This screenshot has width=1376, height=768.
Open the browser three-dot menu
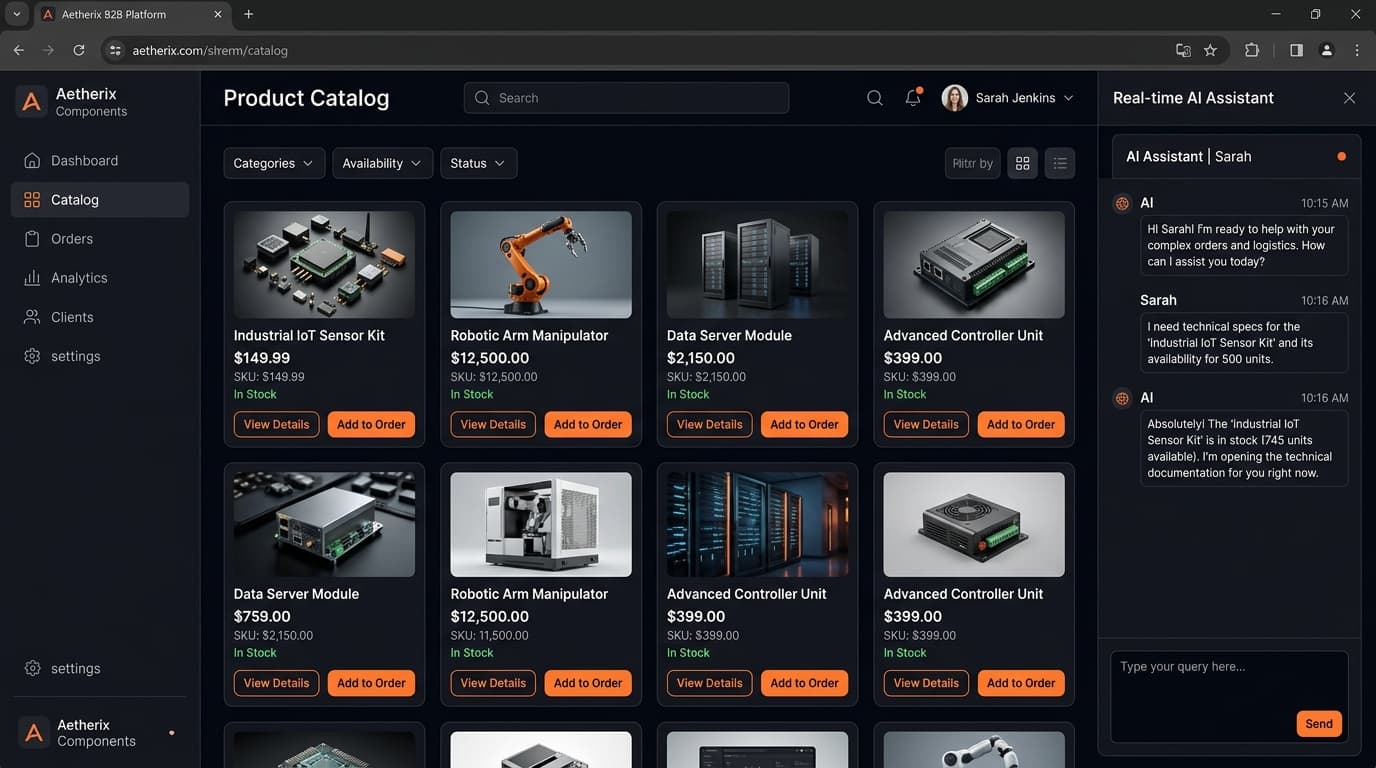tap(1357, 50)
